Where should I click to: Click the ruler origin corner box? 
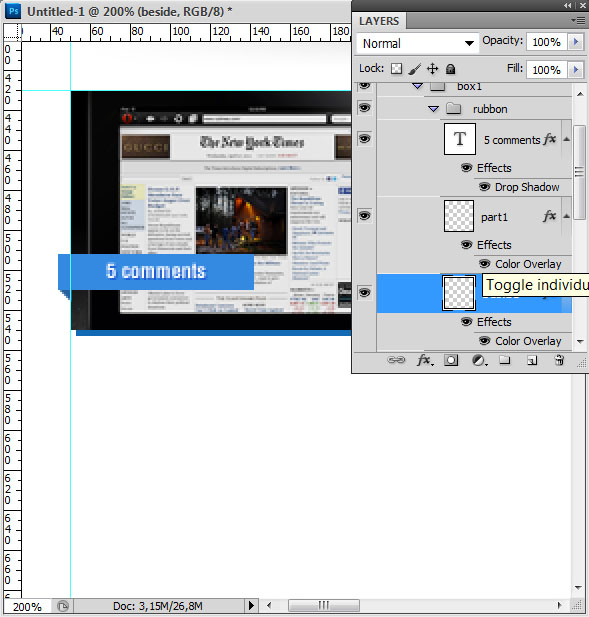13,32
